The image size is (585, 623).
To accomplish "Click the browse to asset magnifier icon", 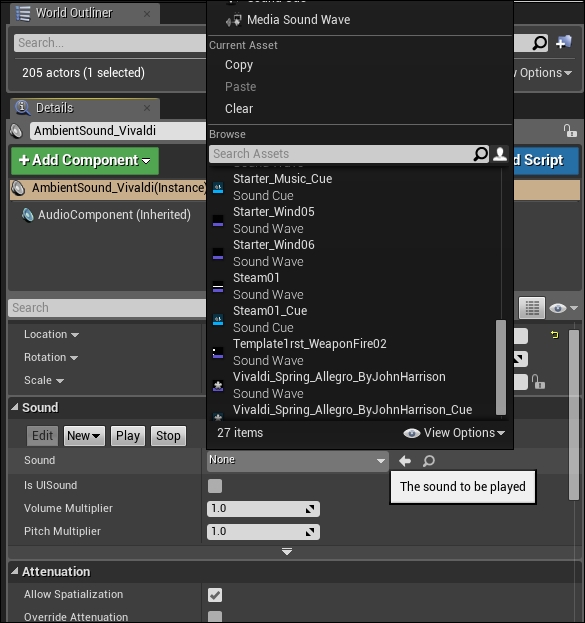I will 428,461.
